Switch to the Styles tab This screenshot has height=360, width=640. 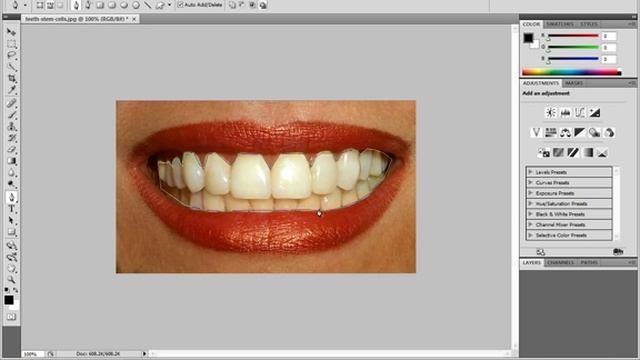(x=589, y=24)
